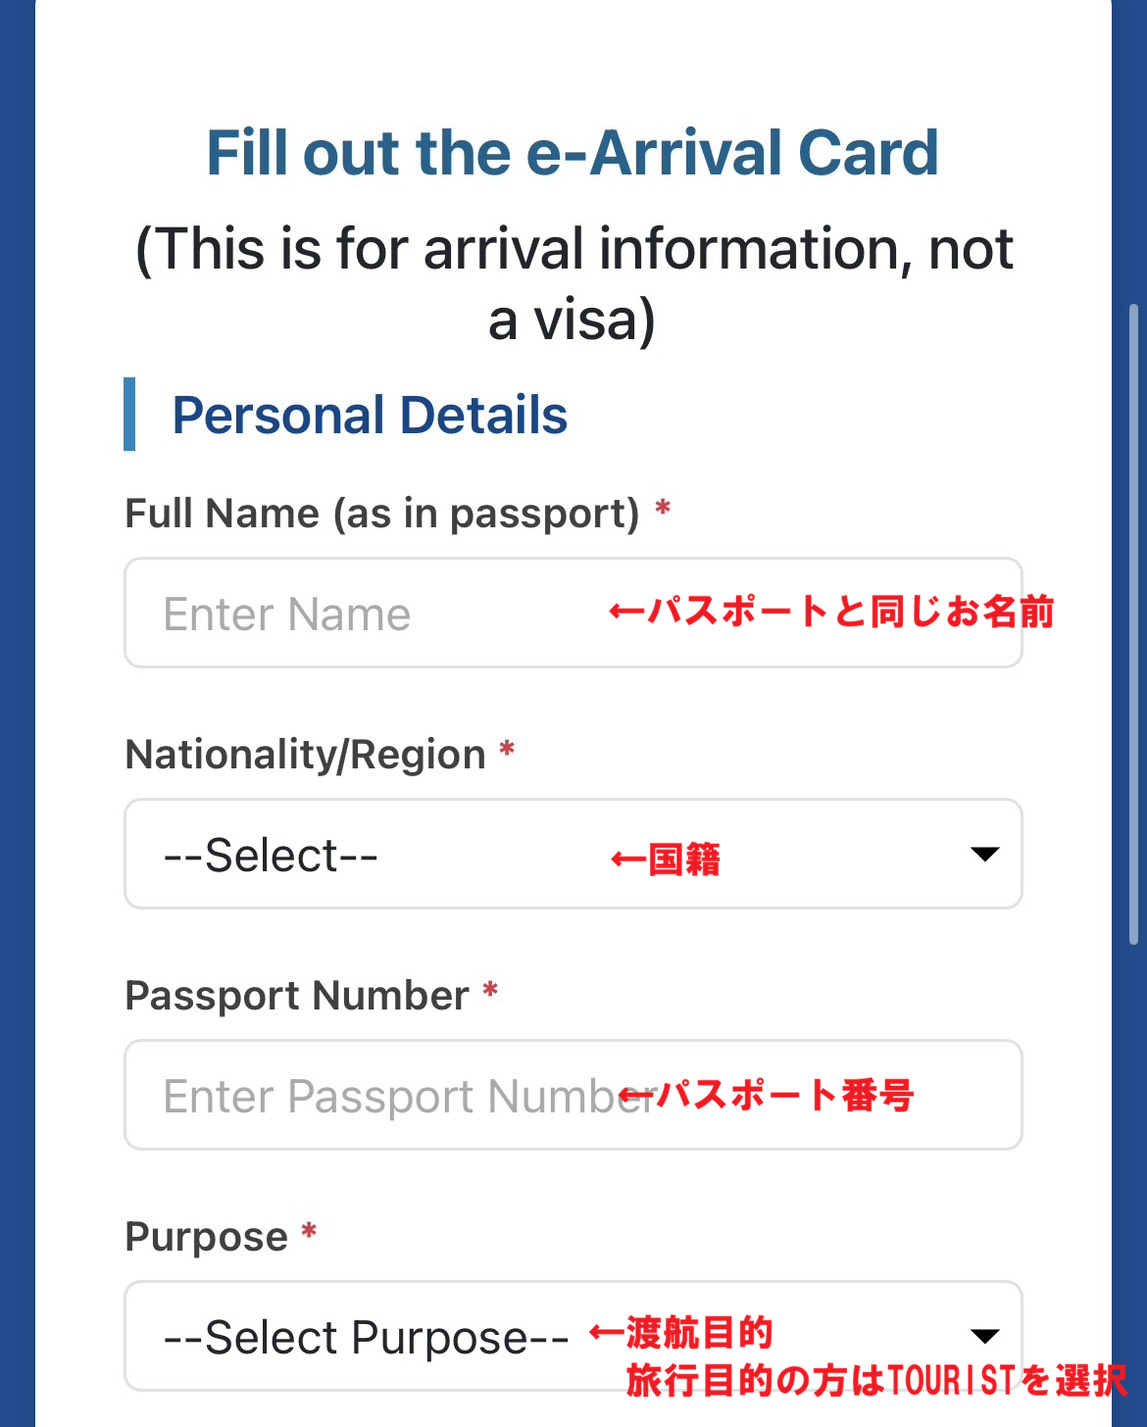1147x1427 pixels.
Task: Click the red 渡航目的 annotation
Action: point(682,1333)
